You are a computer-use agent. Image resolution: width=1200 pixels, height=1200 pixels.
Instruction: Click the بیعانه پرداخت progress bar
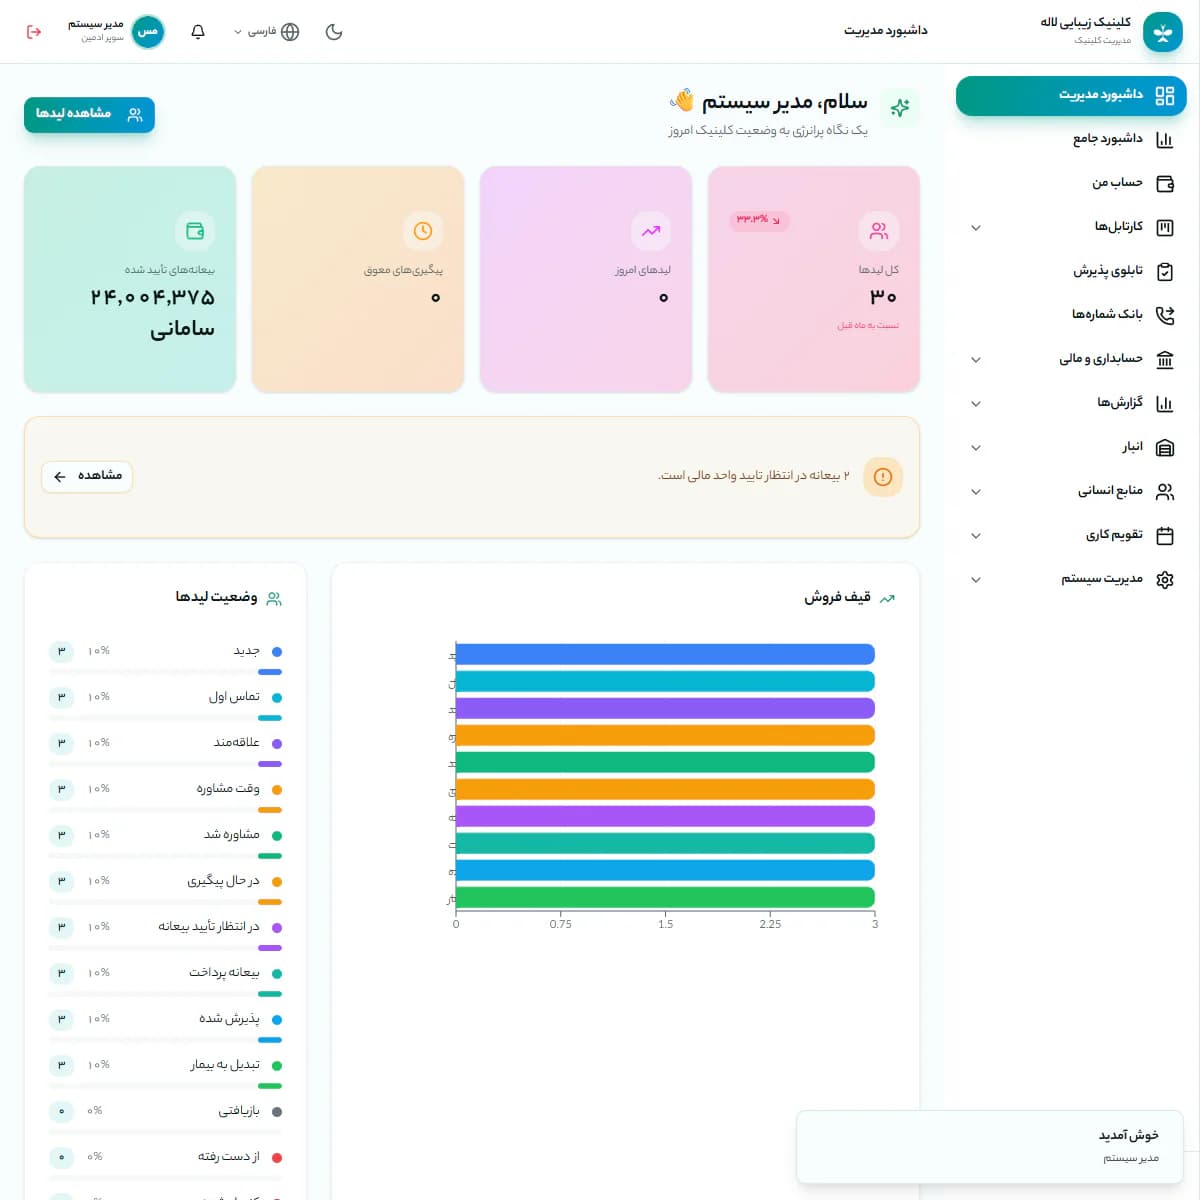(165, 994)
